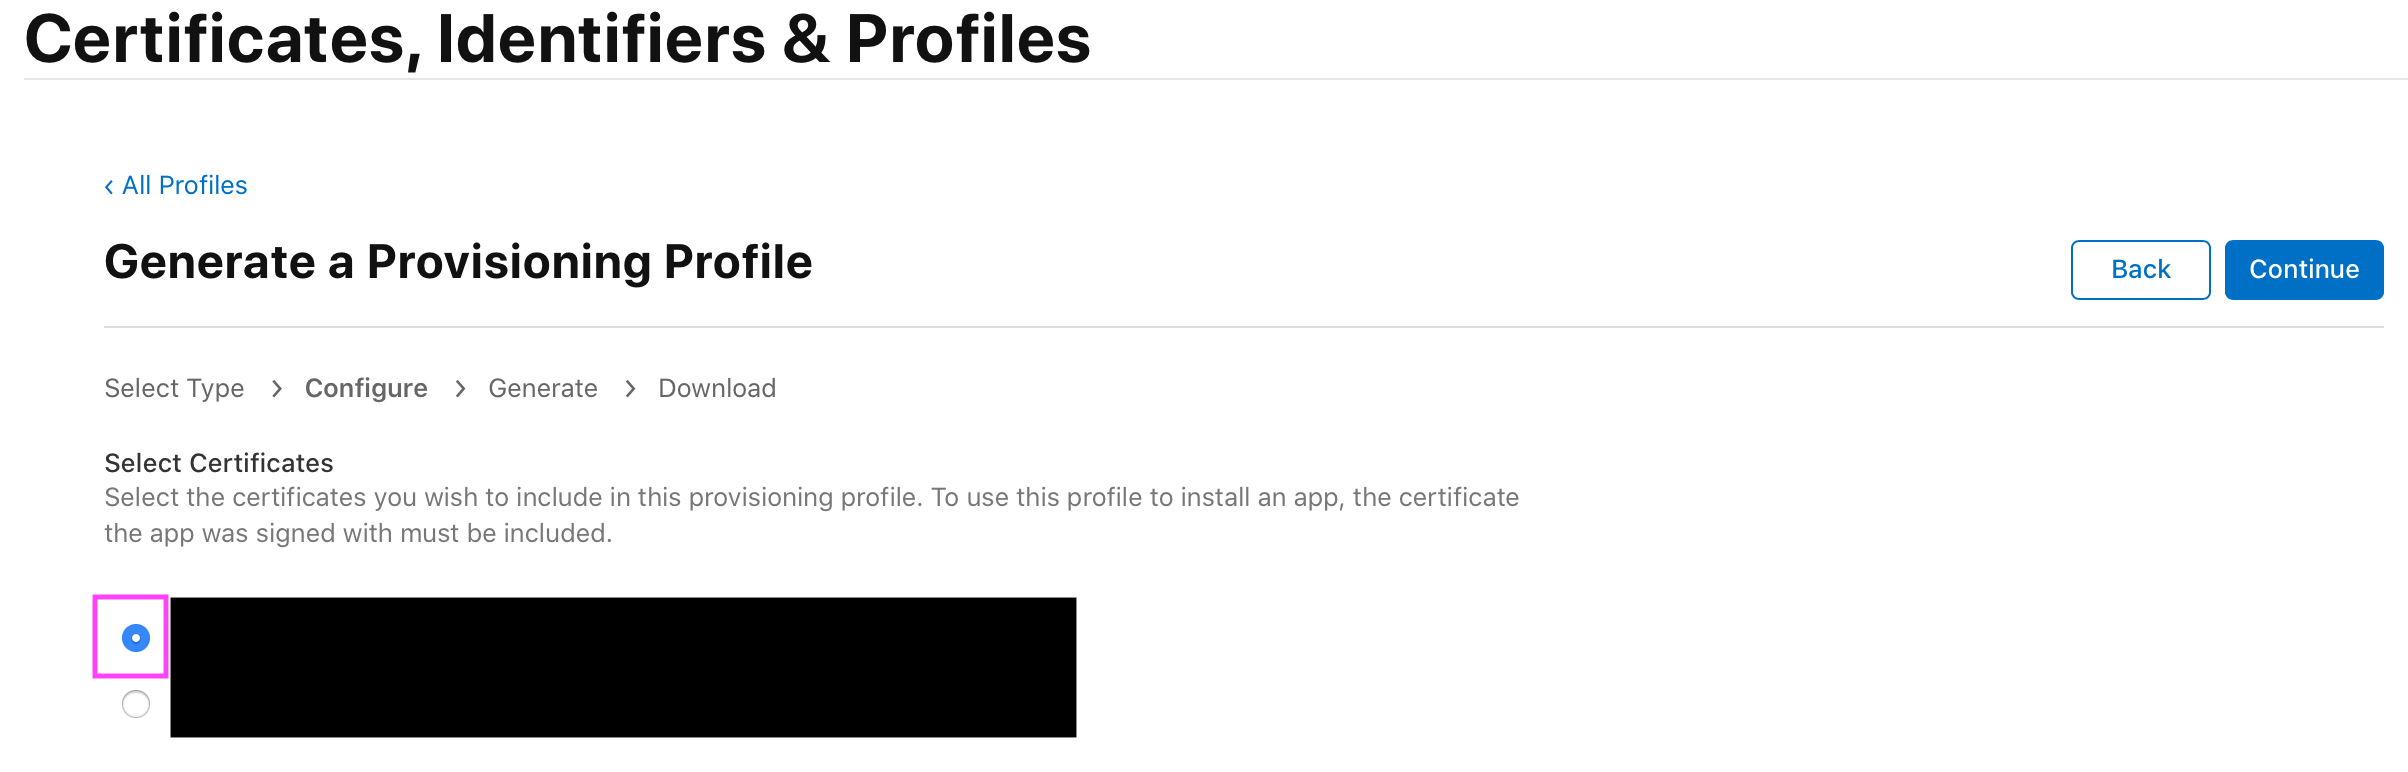Select the second, unselected certificate radio button

(x=136, y=705)
